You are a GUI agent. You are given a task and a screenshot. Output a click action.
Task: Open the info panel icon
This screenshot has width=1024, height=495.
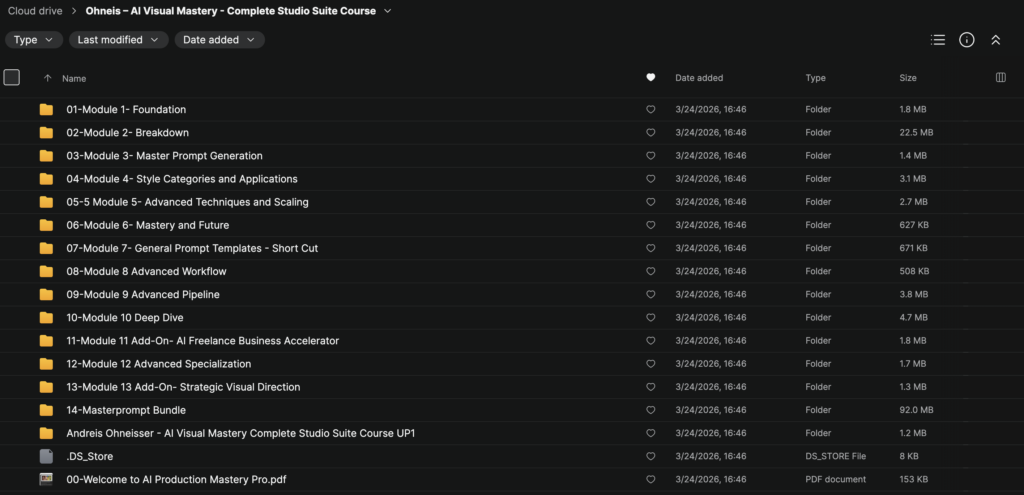(x=966, y=40)
